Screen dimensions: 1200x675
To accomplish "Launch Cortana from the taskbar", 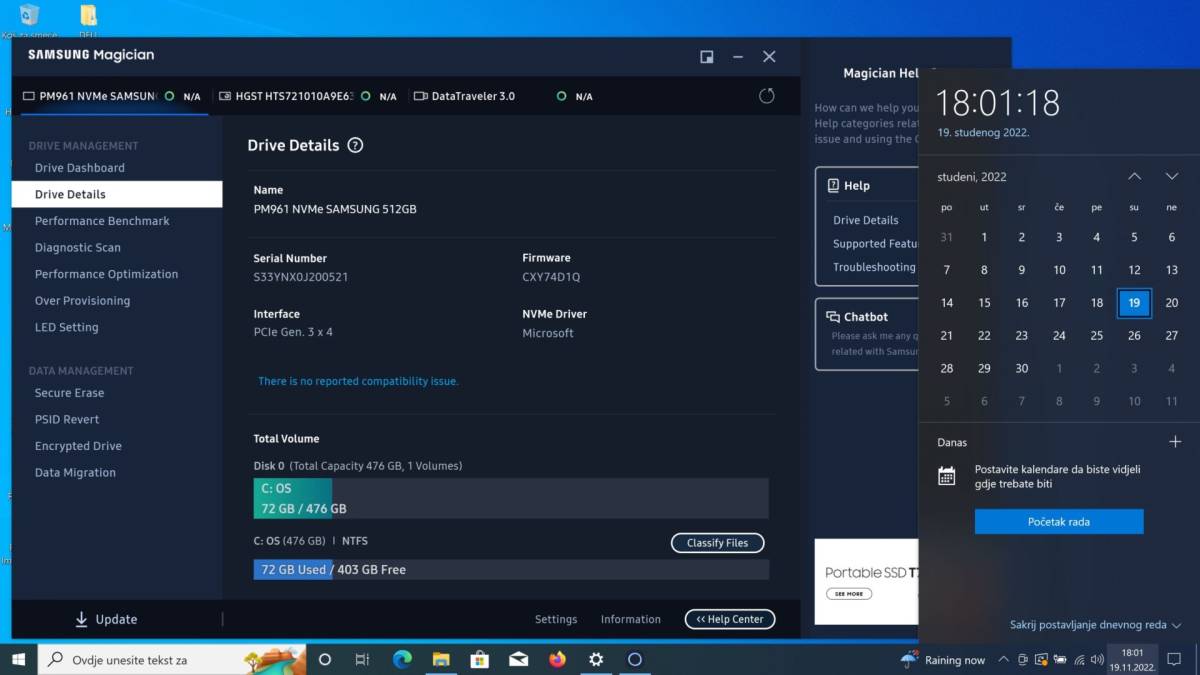I will coord(325,659).
